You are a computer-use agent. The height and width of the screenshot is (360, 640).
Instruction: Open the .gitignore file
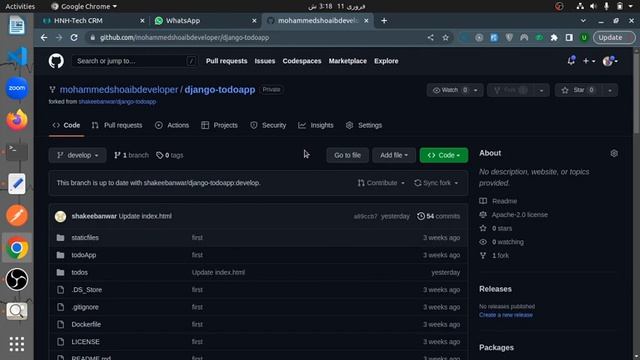coord(85,307)
